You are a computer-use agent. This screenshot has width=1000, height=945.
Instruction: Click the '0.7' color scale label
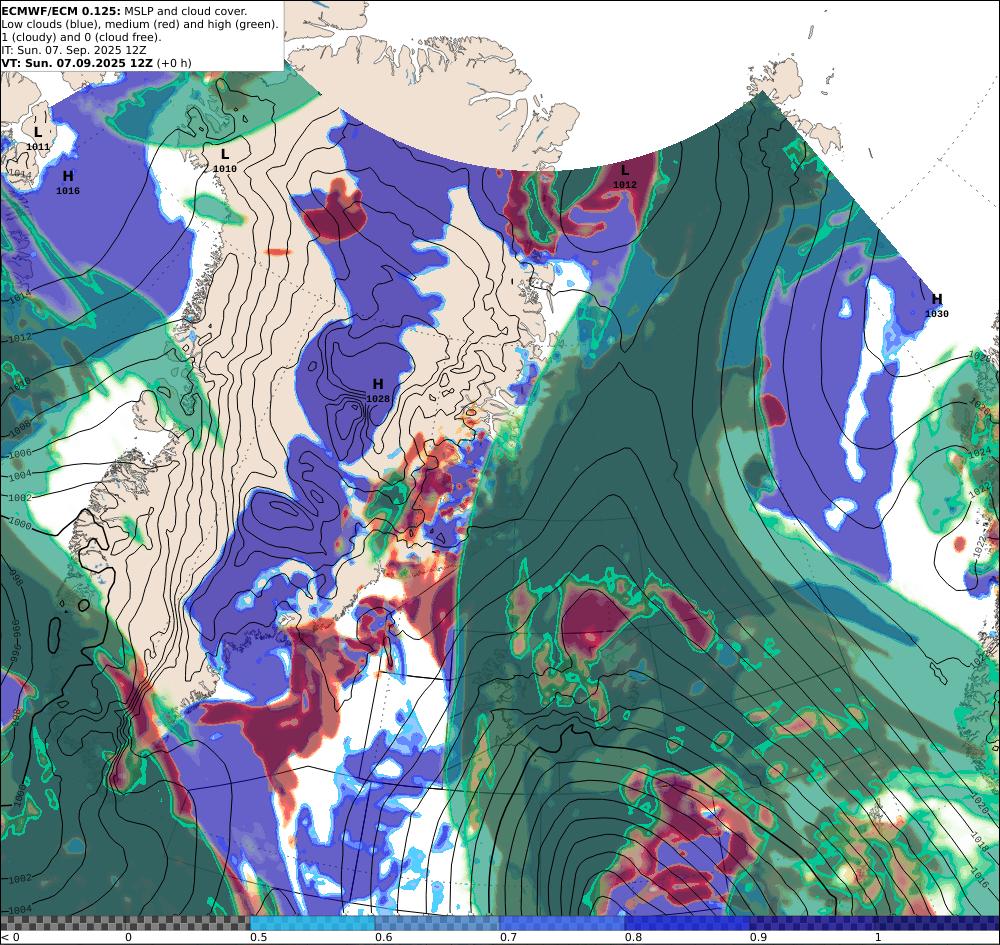click(508, 937)
